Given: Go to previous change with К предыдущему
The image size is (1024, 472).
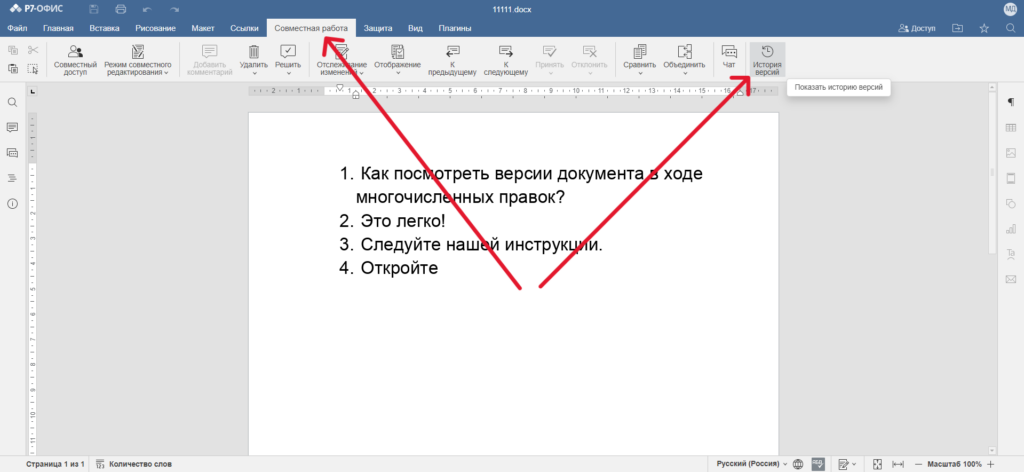Looking at the screenshot, I should [452, 59].
